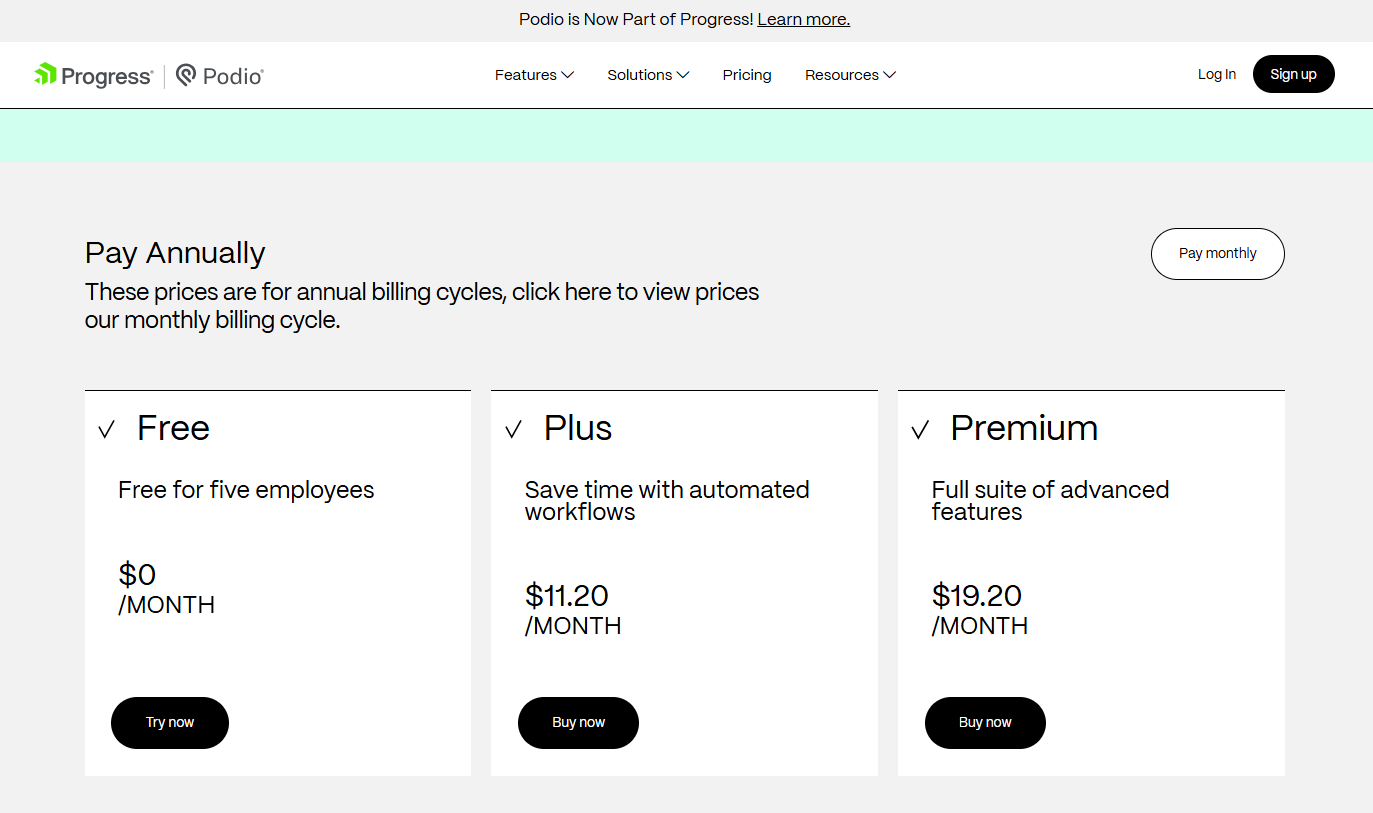Screen dimensions: 1373x813
Task: Click the Progress logo icon
Action: tap(45, 74)
